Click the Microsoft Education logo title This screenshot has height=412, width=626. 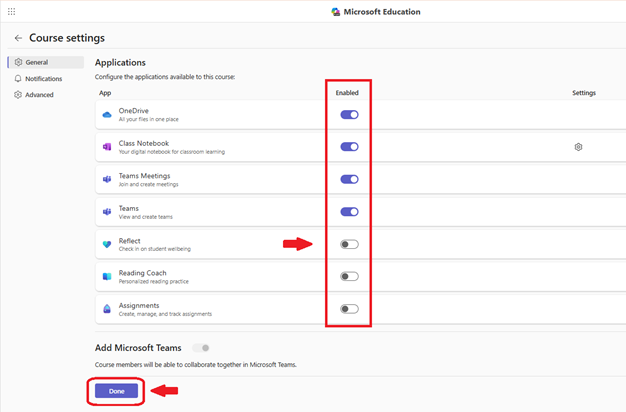point(376,12)
